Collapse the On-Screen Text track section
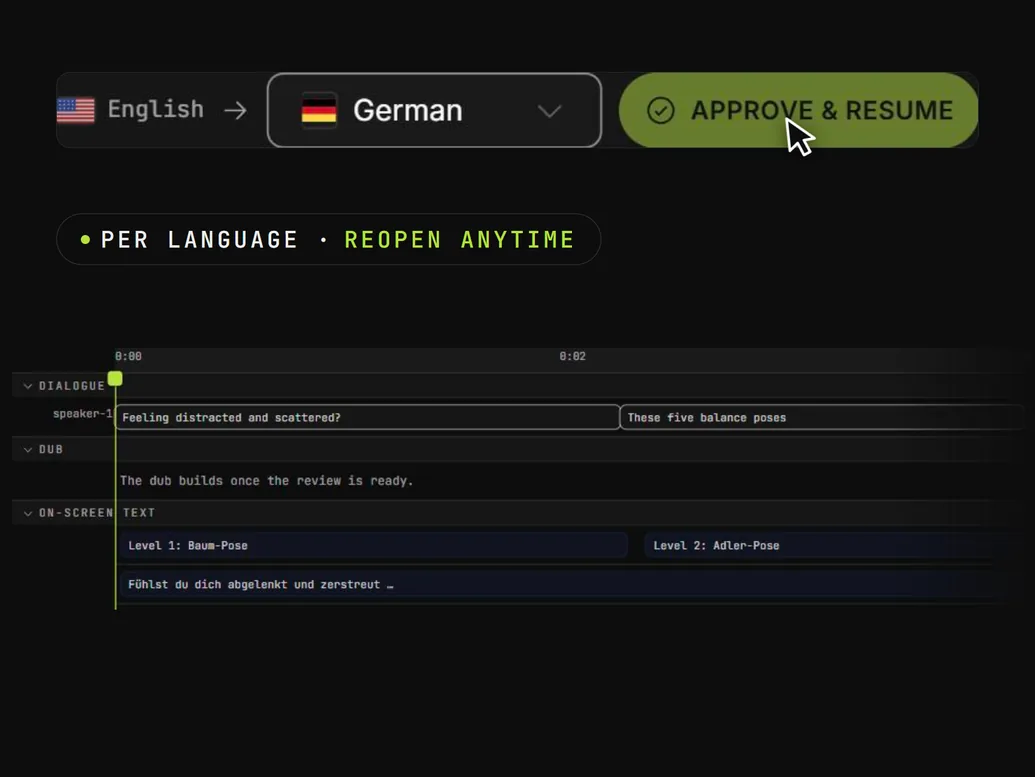 pyautogui.click(x=28, y=513)
